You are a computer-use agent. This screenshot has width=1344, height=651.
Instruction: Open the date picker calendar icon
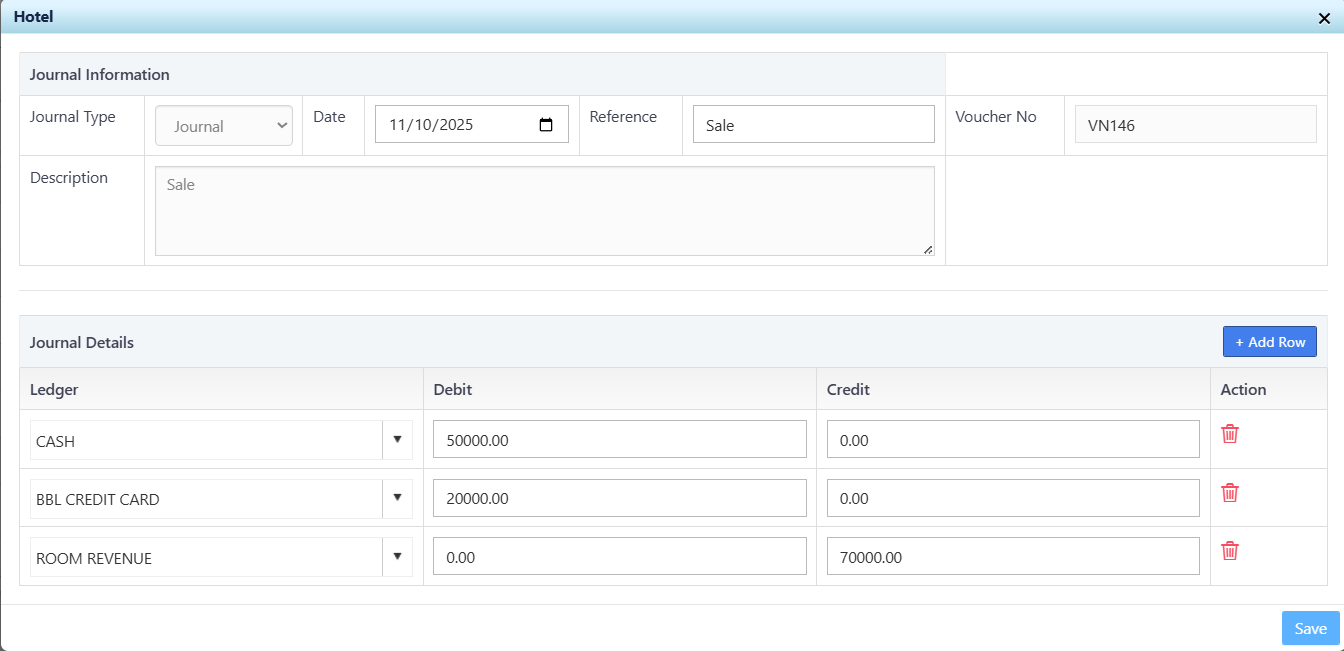click(x=546, y=125)
